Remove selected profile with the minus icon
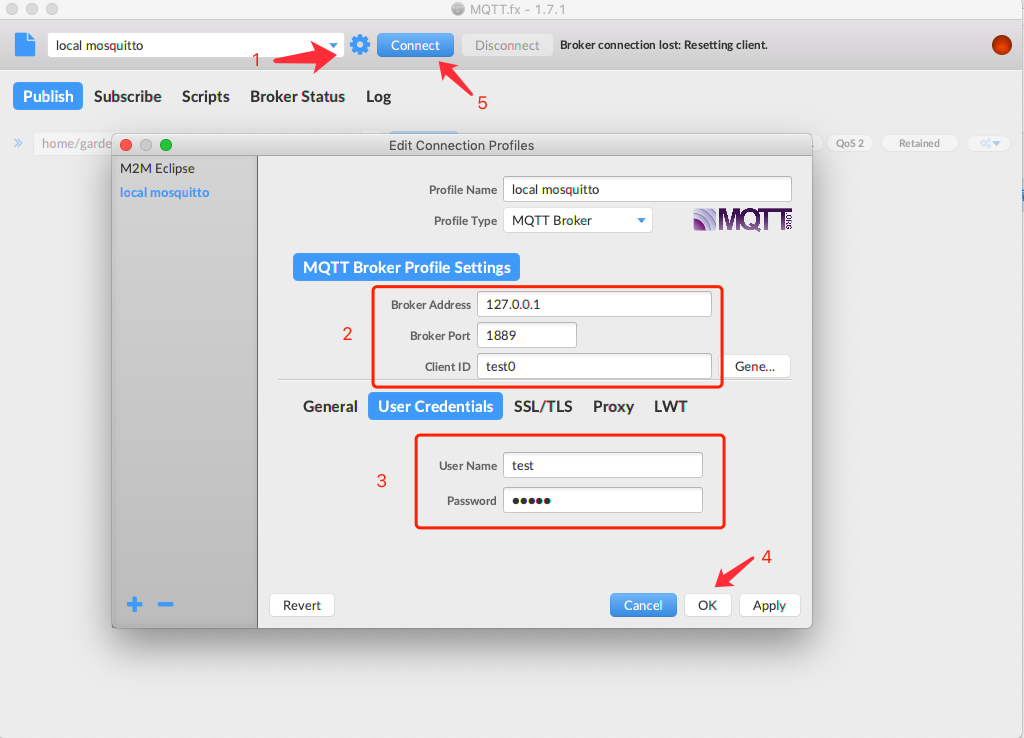Viewport: 1024px width, 738px height. [x=164, y=604]
